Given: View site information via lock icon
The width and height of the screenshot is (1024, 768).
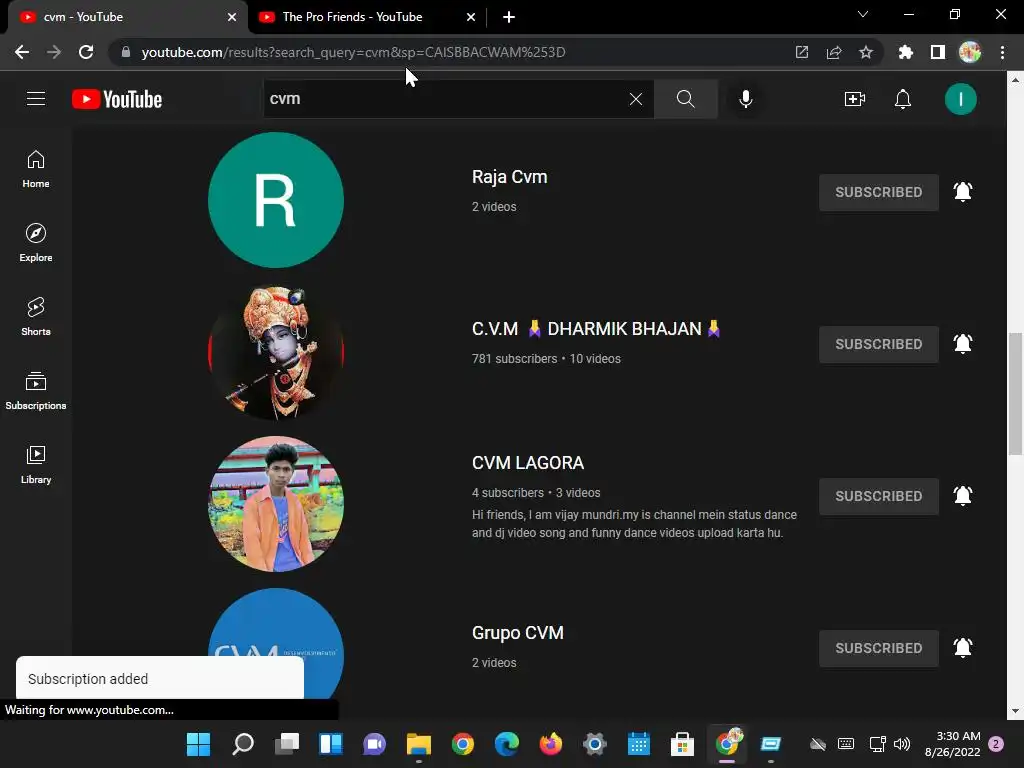Looking at the screenshot, I should (x=126, y=52).
